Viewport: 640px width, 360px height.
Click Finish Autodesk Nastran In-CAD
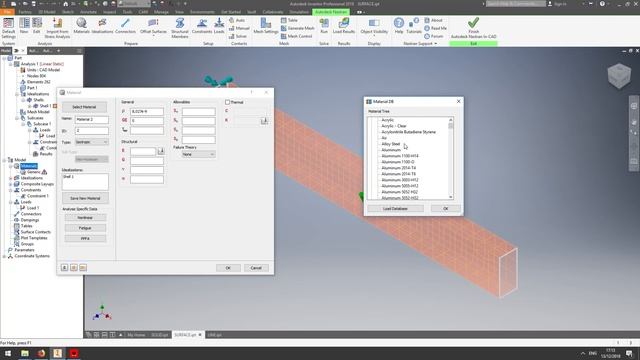pyautogui.click(x=473, y=28)
